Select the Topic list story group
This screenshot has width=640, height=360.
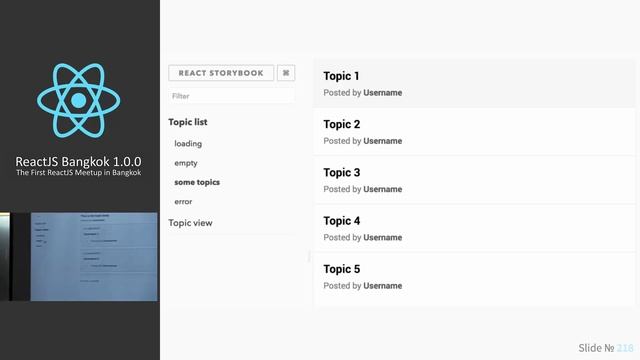tap(188, 122)
